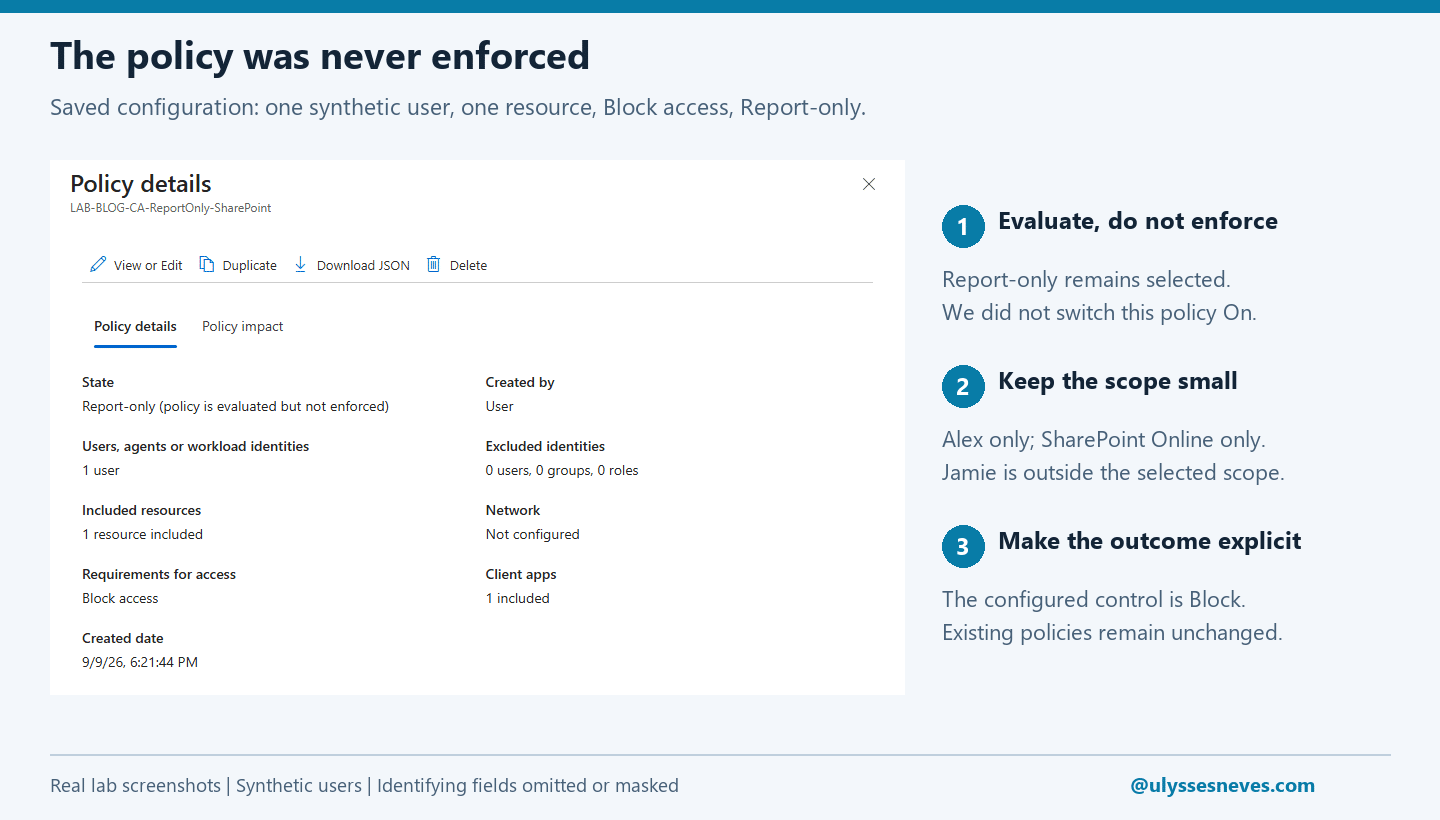
Task: Click the Duplicate copy icon
Action: (x=207, y=265)
